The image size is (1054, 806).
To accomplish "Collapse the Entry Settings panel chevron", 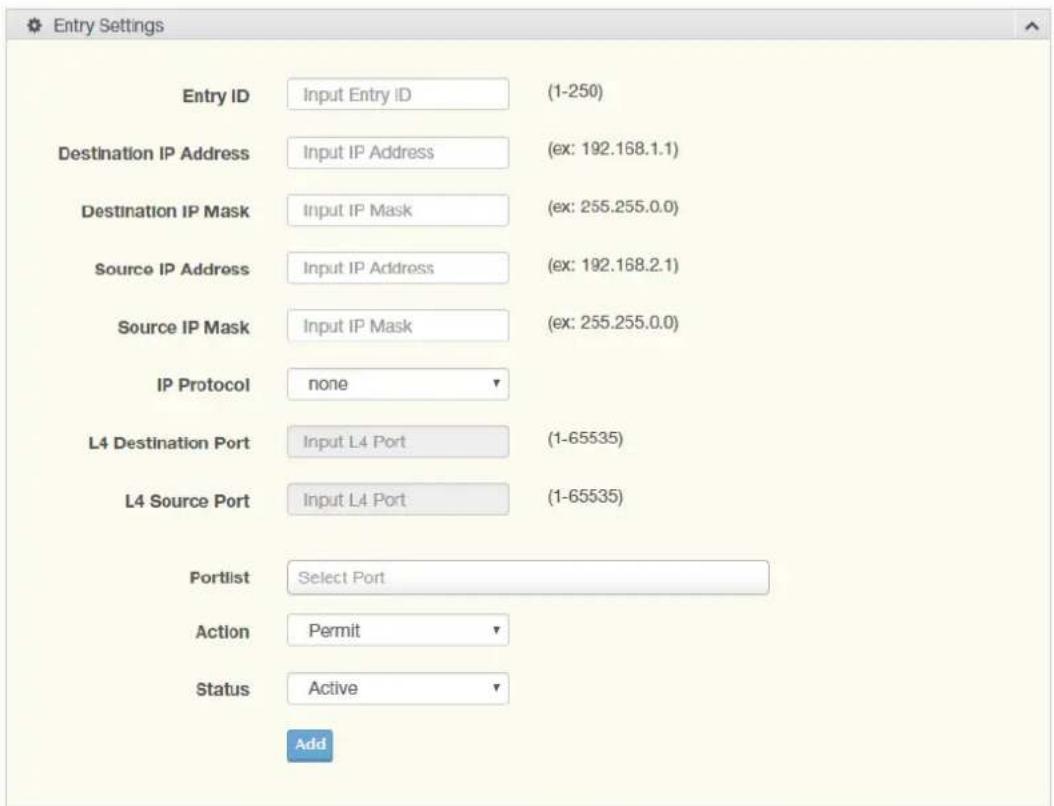I will coord(1031,26).
